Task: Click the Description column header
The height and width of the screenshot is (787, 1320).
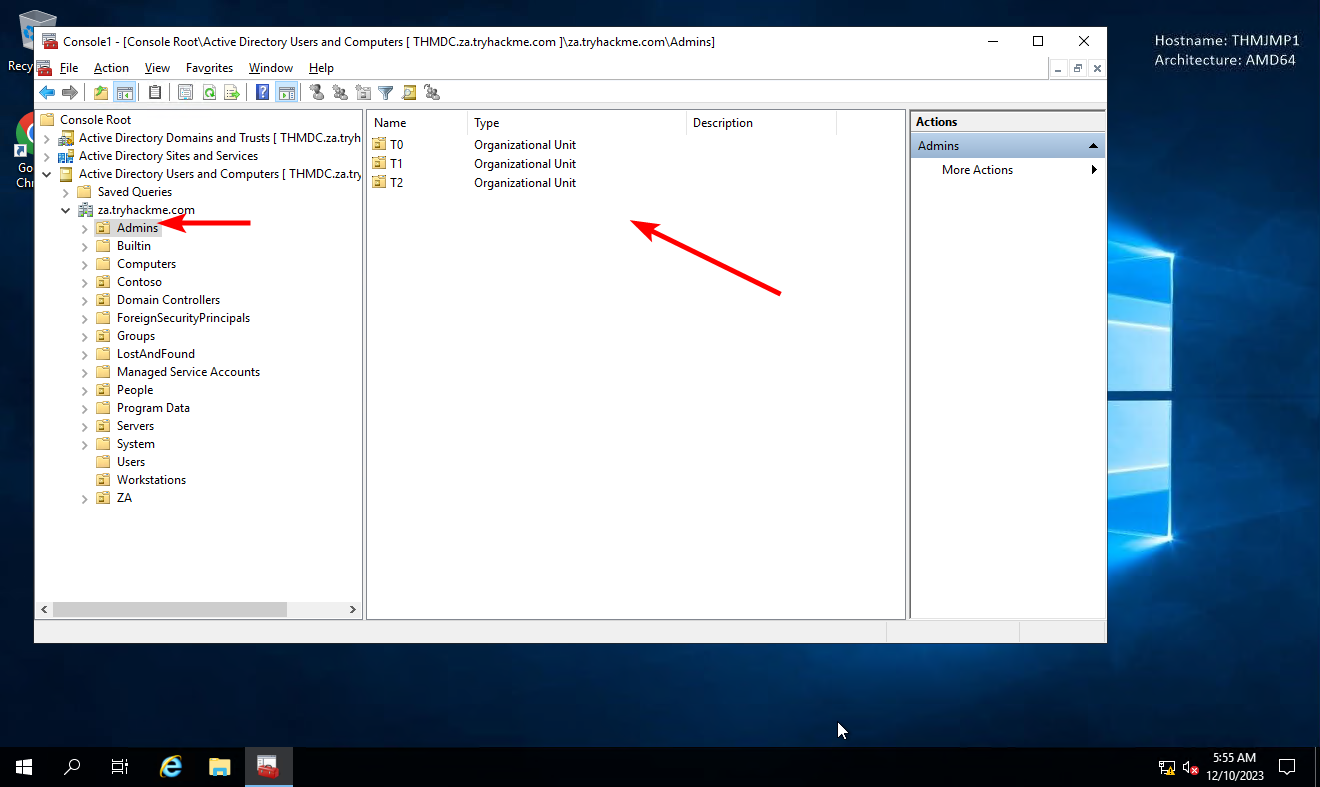Action: point(761,123)
